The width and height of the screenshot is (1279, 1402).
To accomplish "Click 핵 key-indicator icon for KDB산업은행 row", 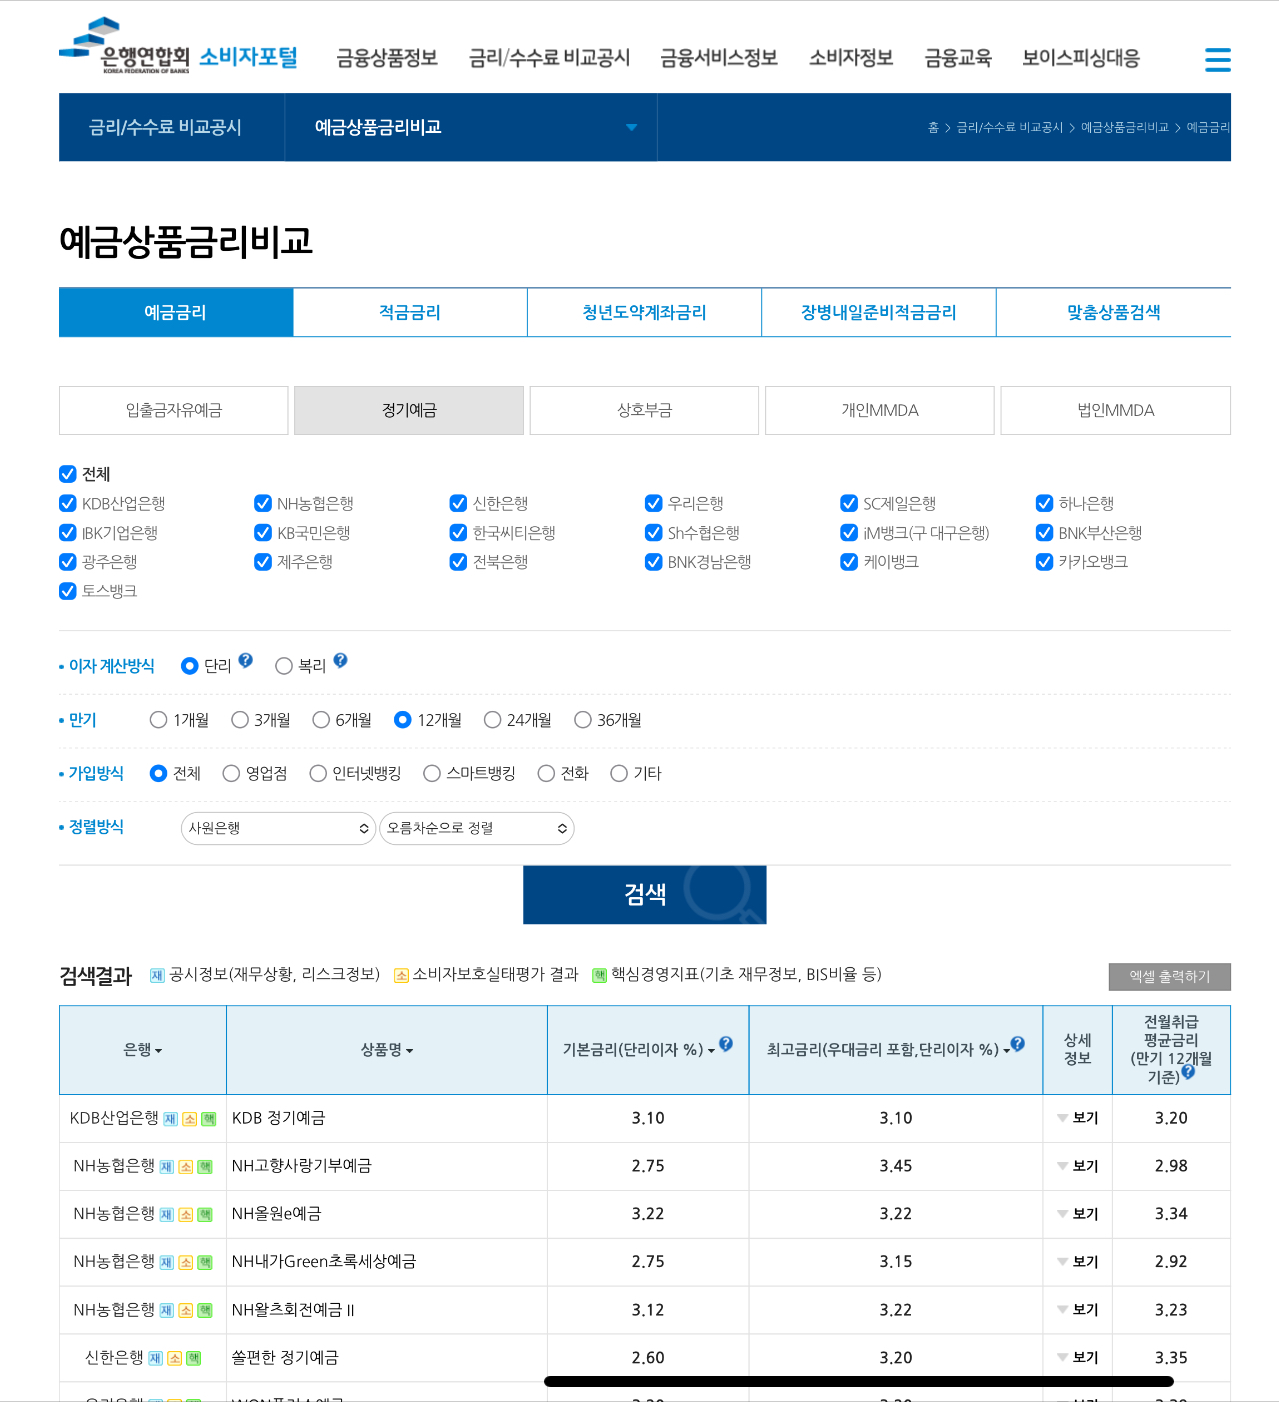I will click(x=209, y=1119).
